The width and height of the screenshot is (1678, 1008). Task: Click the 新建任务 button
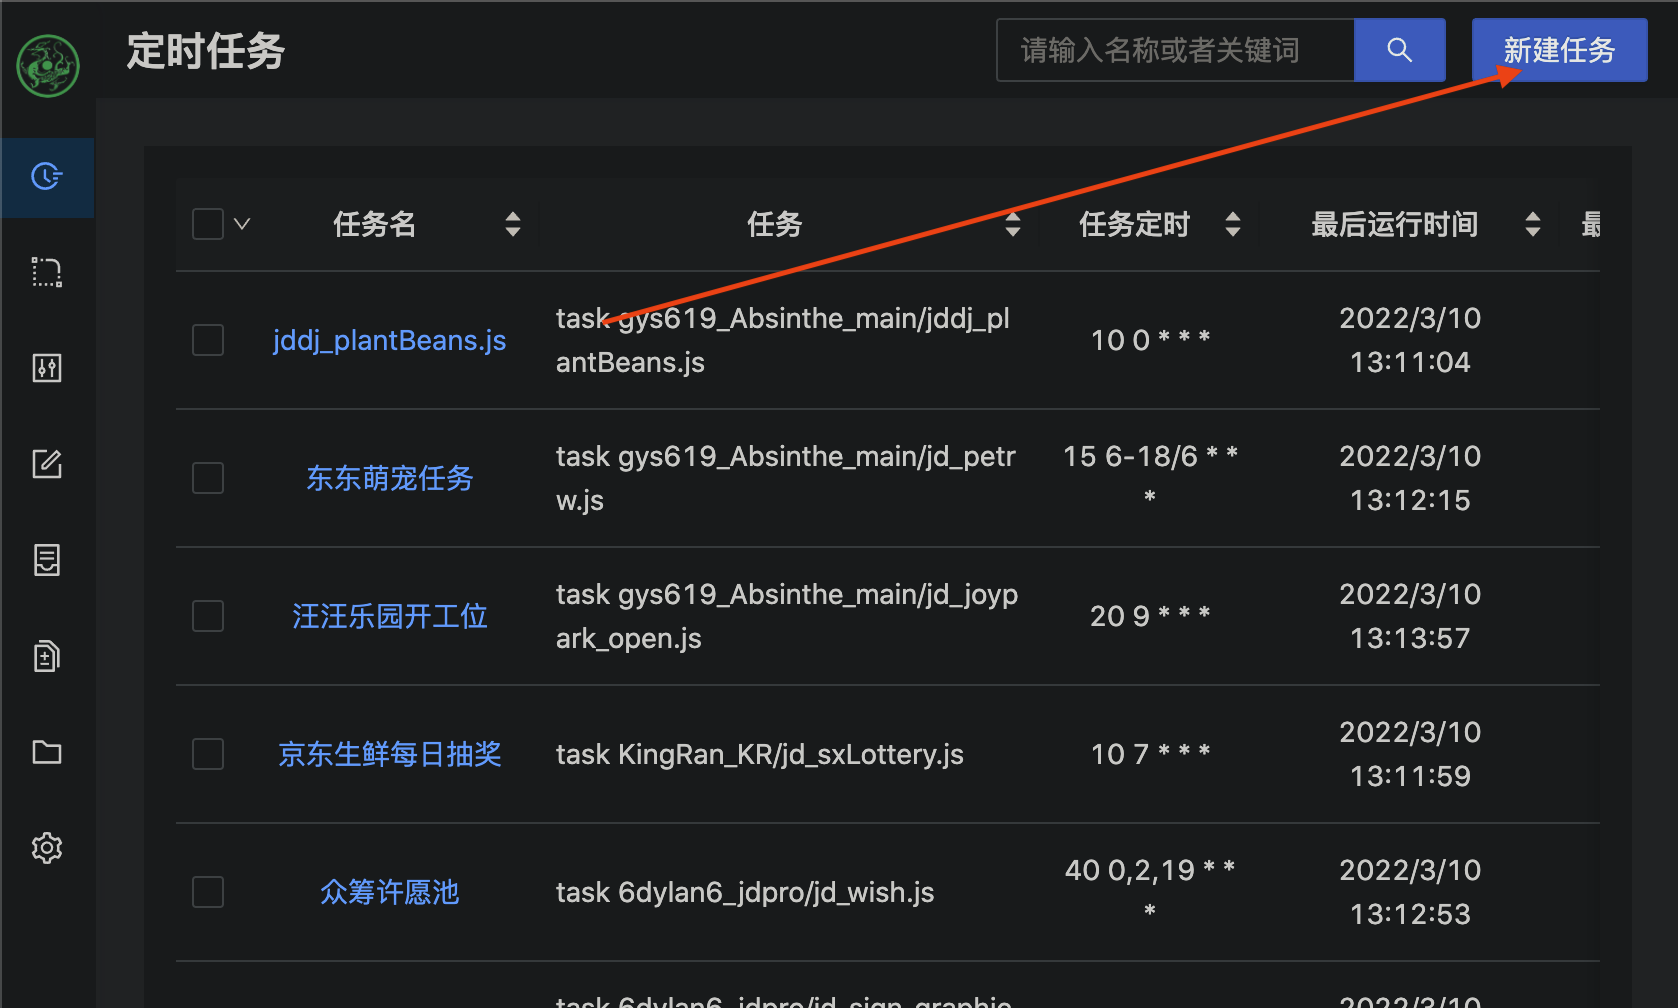(x=1559, y=49)
